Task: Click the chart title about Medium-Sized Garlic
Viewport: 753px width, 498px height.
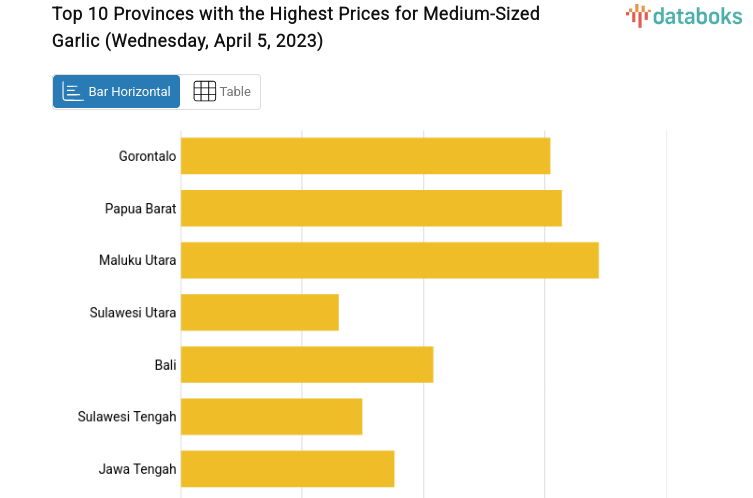Action: coord(295,27)
